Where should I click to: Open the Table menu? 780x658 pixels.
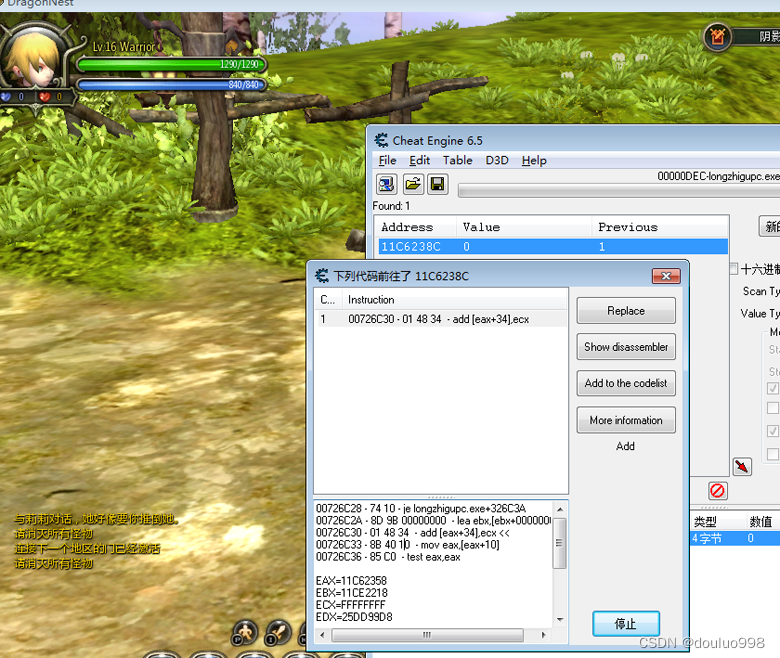coord(458,160)
